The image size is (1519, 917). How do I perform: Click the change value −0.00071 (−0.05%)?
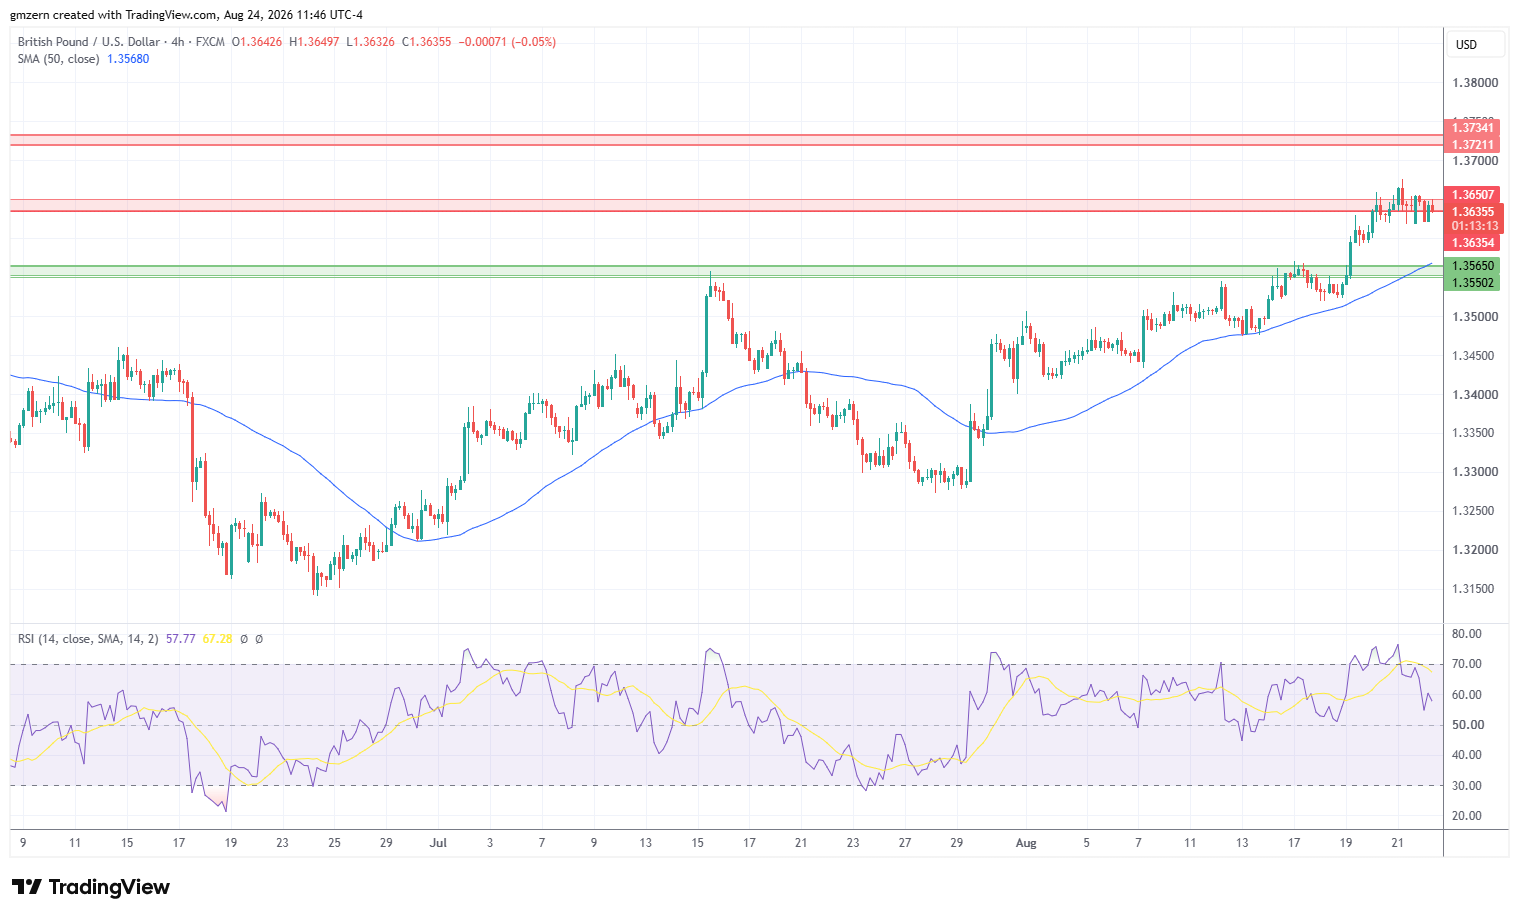click(x=507, y=42)
